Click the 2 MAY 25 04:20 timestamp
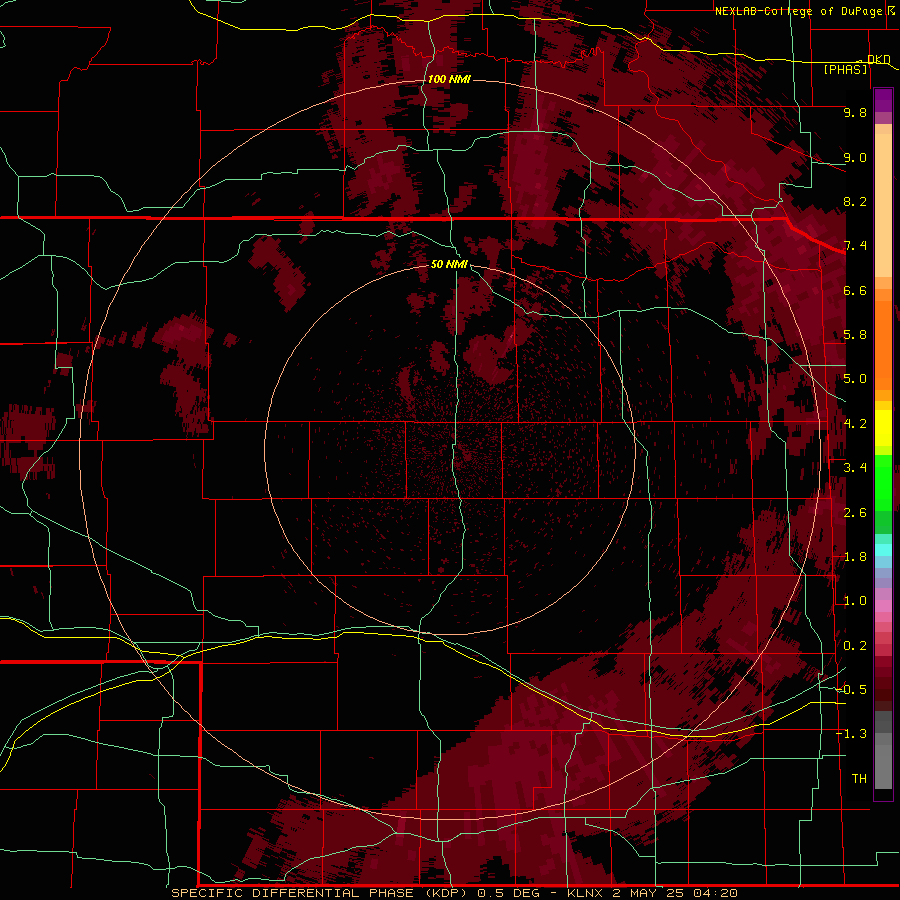This screenshot has width=900, height=900. [675, 893]
